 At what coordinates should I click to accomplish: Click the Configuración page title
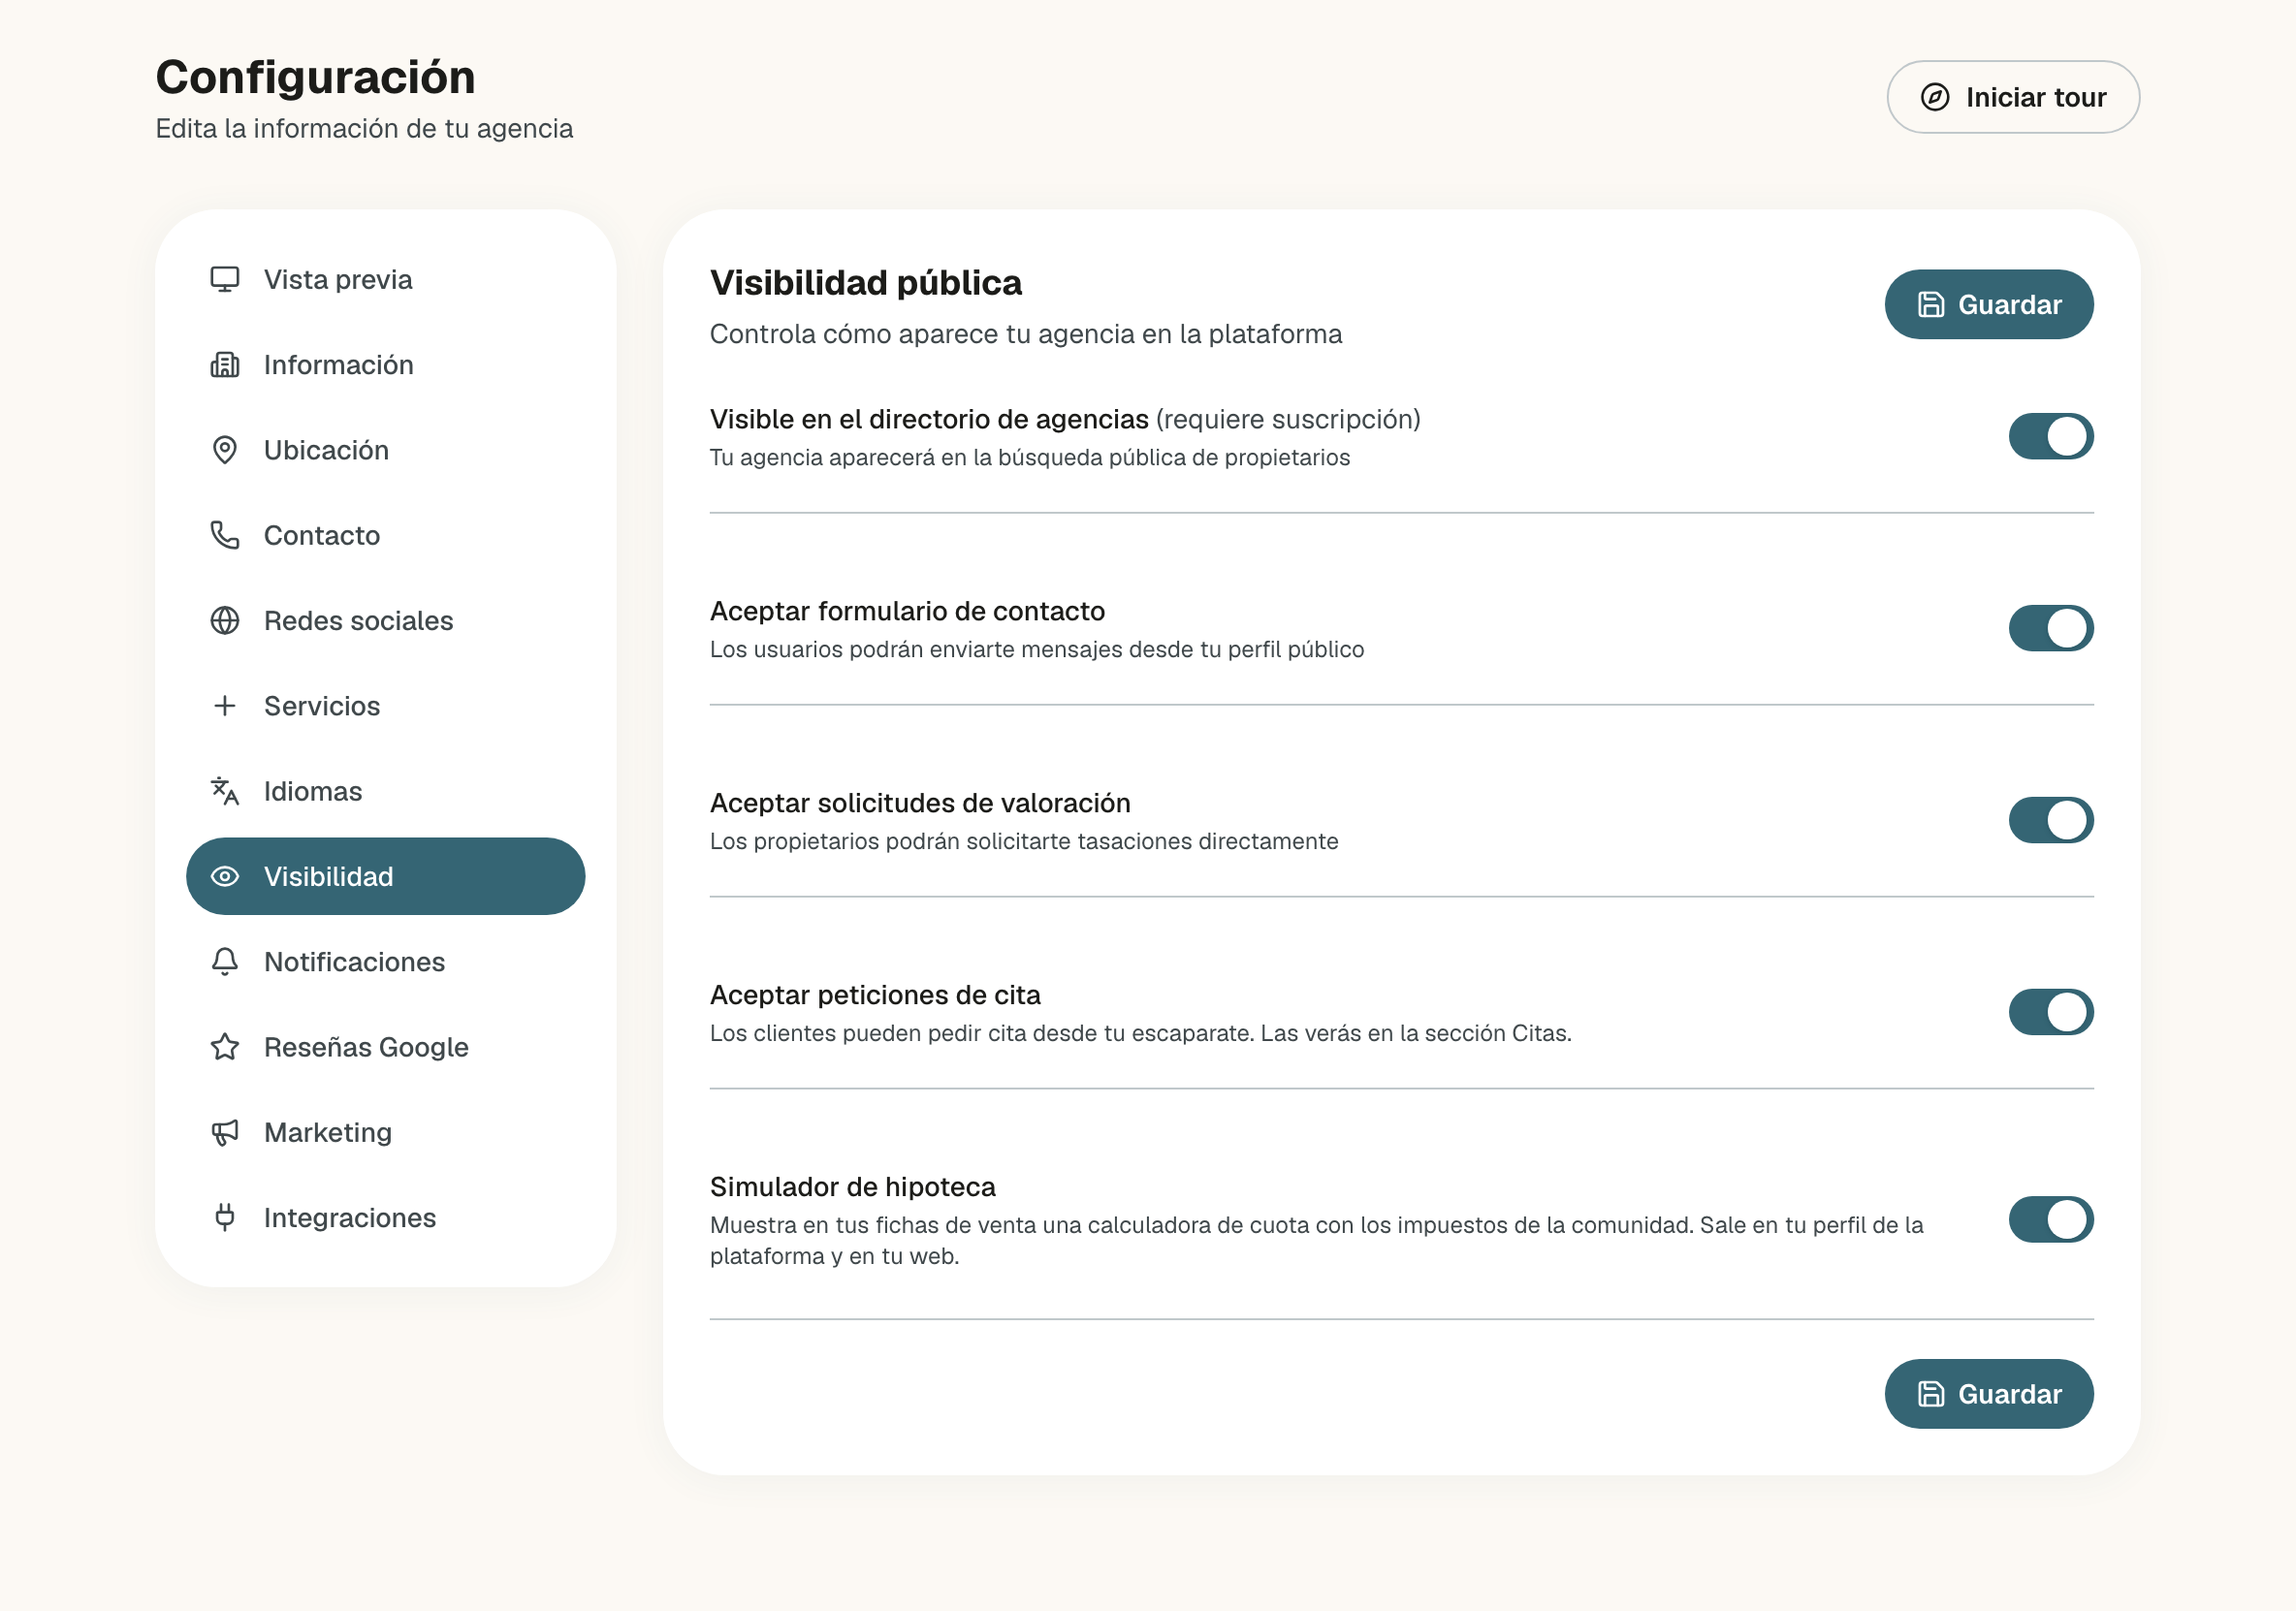point(315,77)
